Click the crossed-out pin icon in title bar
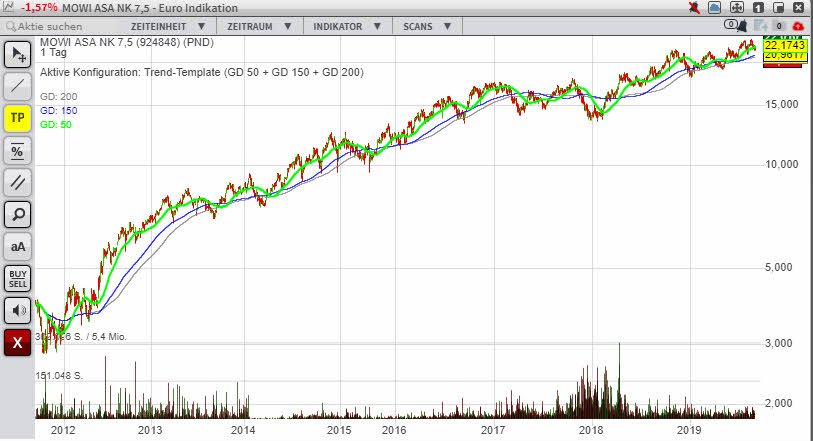This screenshot has width=813, height=441. tap(694, 8)
